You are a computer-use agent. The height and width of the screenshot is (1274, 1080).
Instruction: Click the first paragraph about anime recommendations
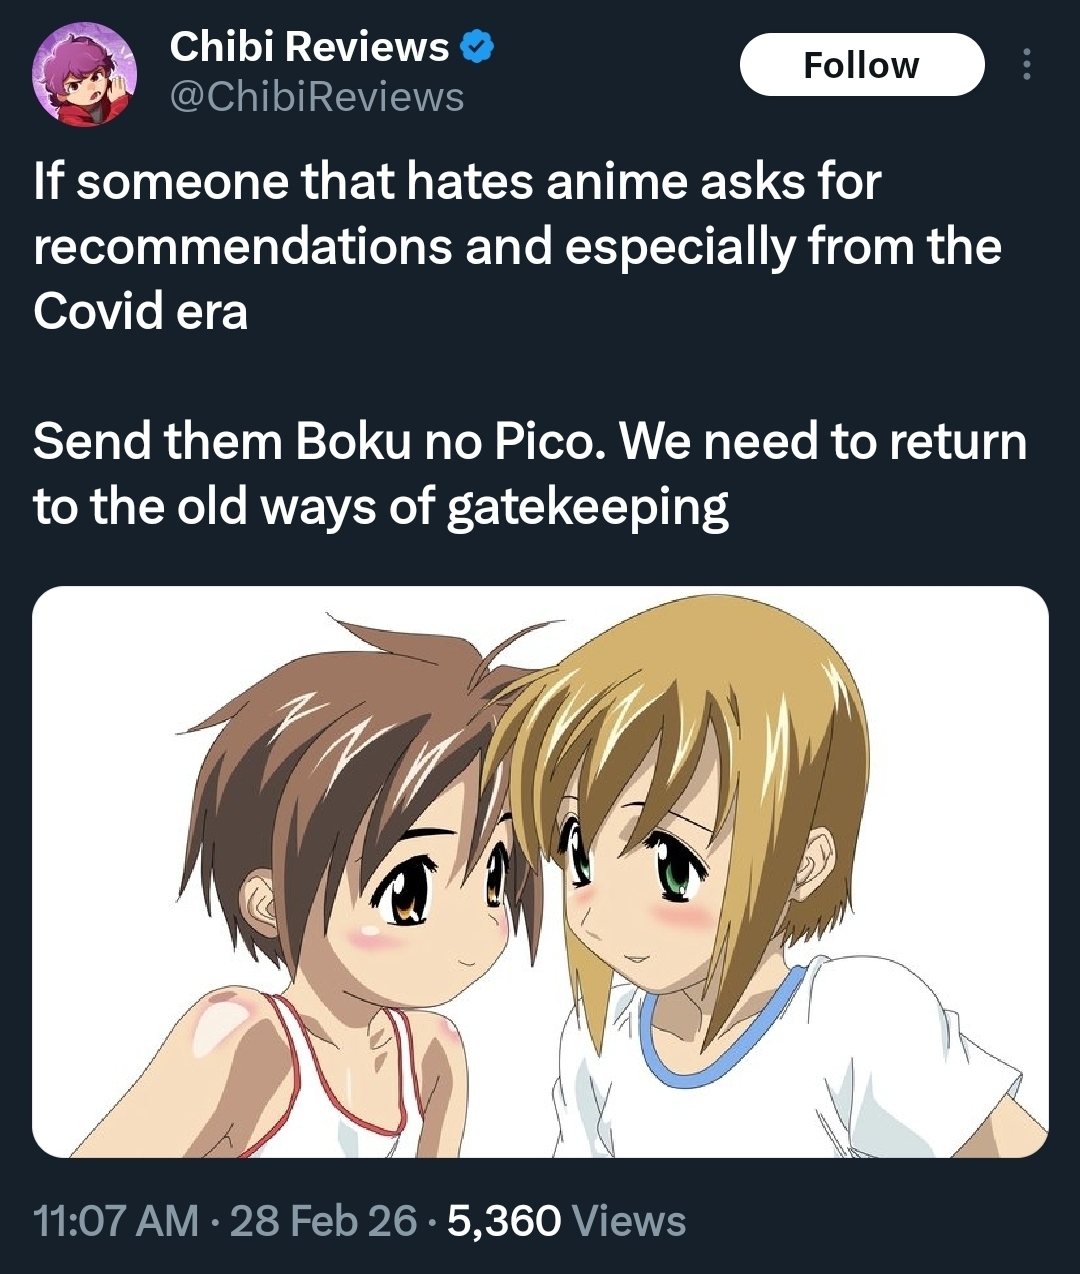point(517,246)
